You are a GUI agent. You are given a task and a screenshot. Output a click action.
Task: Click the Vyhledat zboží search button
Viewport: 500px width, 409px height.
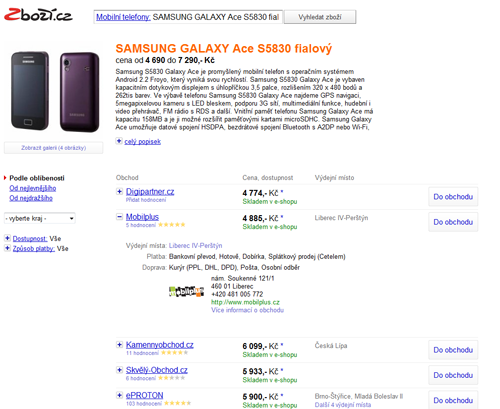(320, 17)
